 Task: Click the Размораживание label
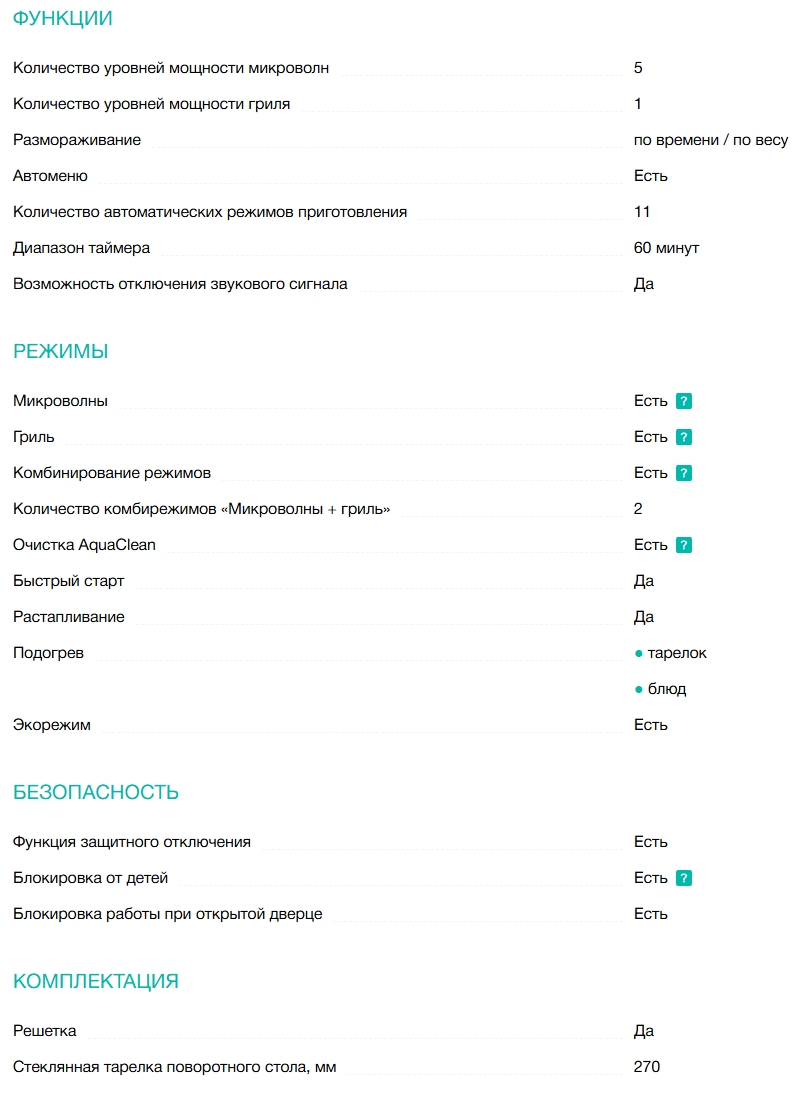tap(77, 140)
